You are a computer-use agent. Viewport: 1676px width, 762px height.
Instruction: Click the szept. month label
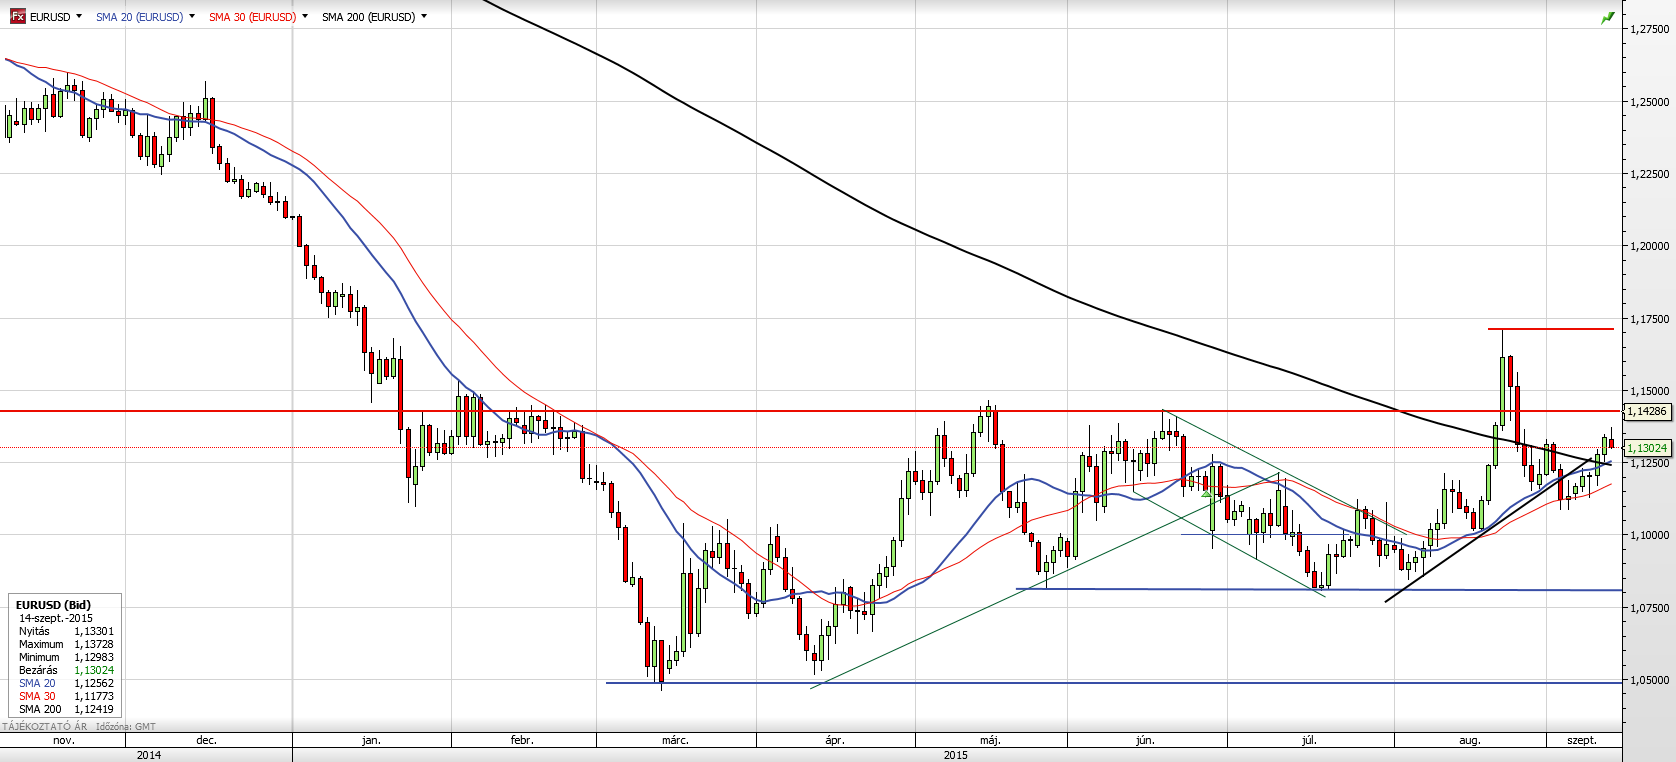click(1582, 740)
